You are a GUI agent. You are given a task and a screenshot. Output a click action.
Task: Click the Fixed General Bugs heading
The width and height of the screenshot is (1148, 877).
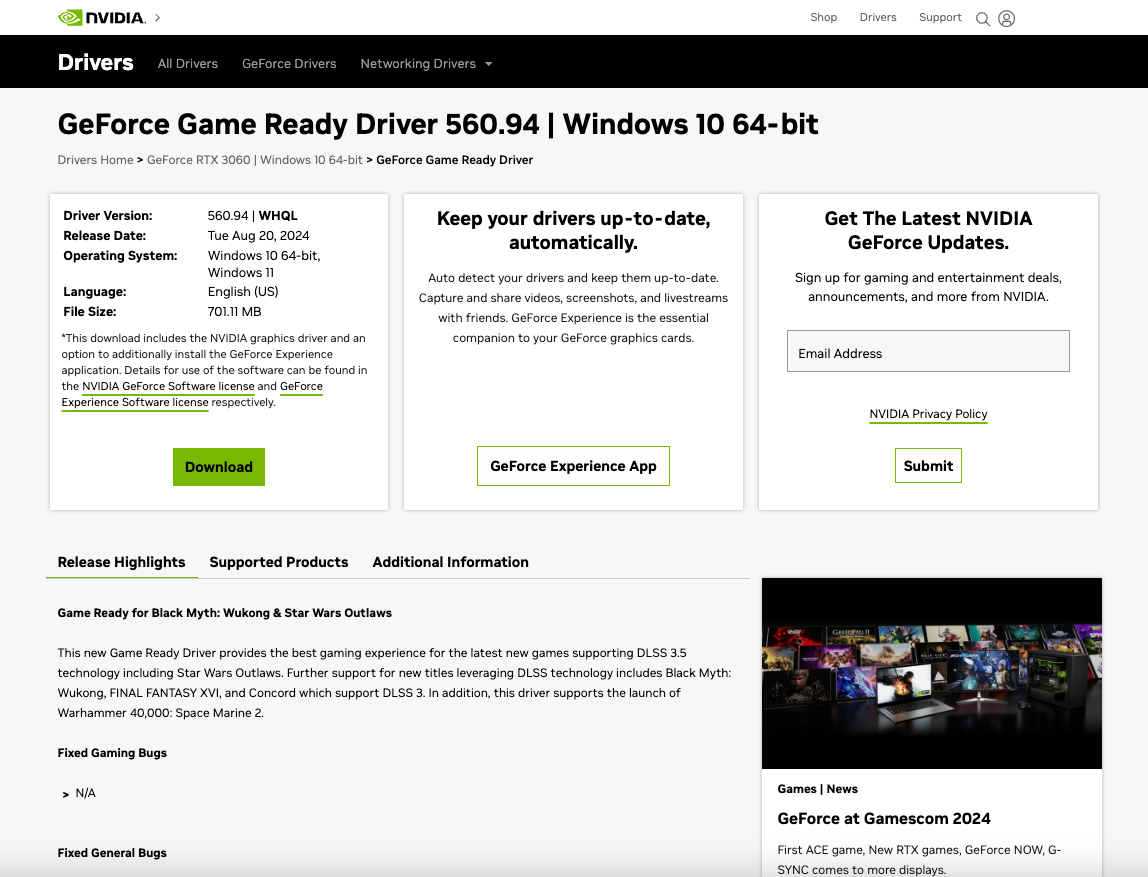click(112, 853)
